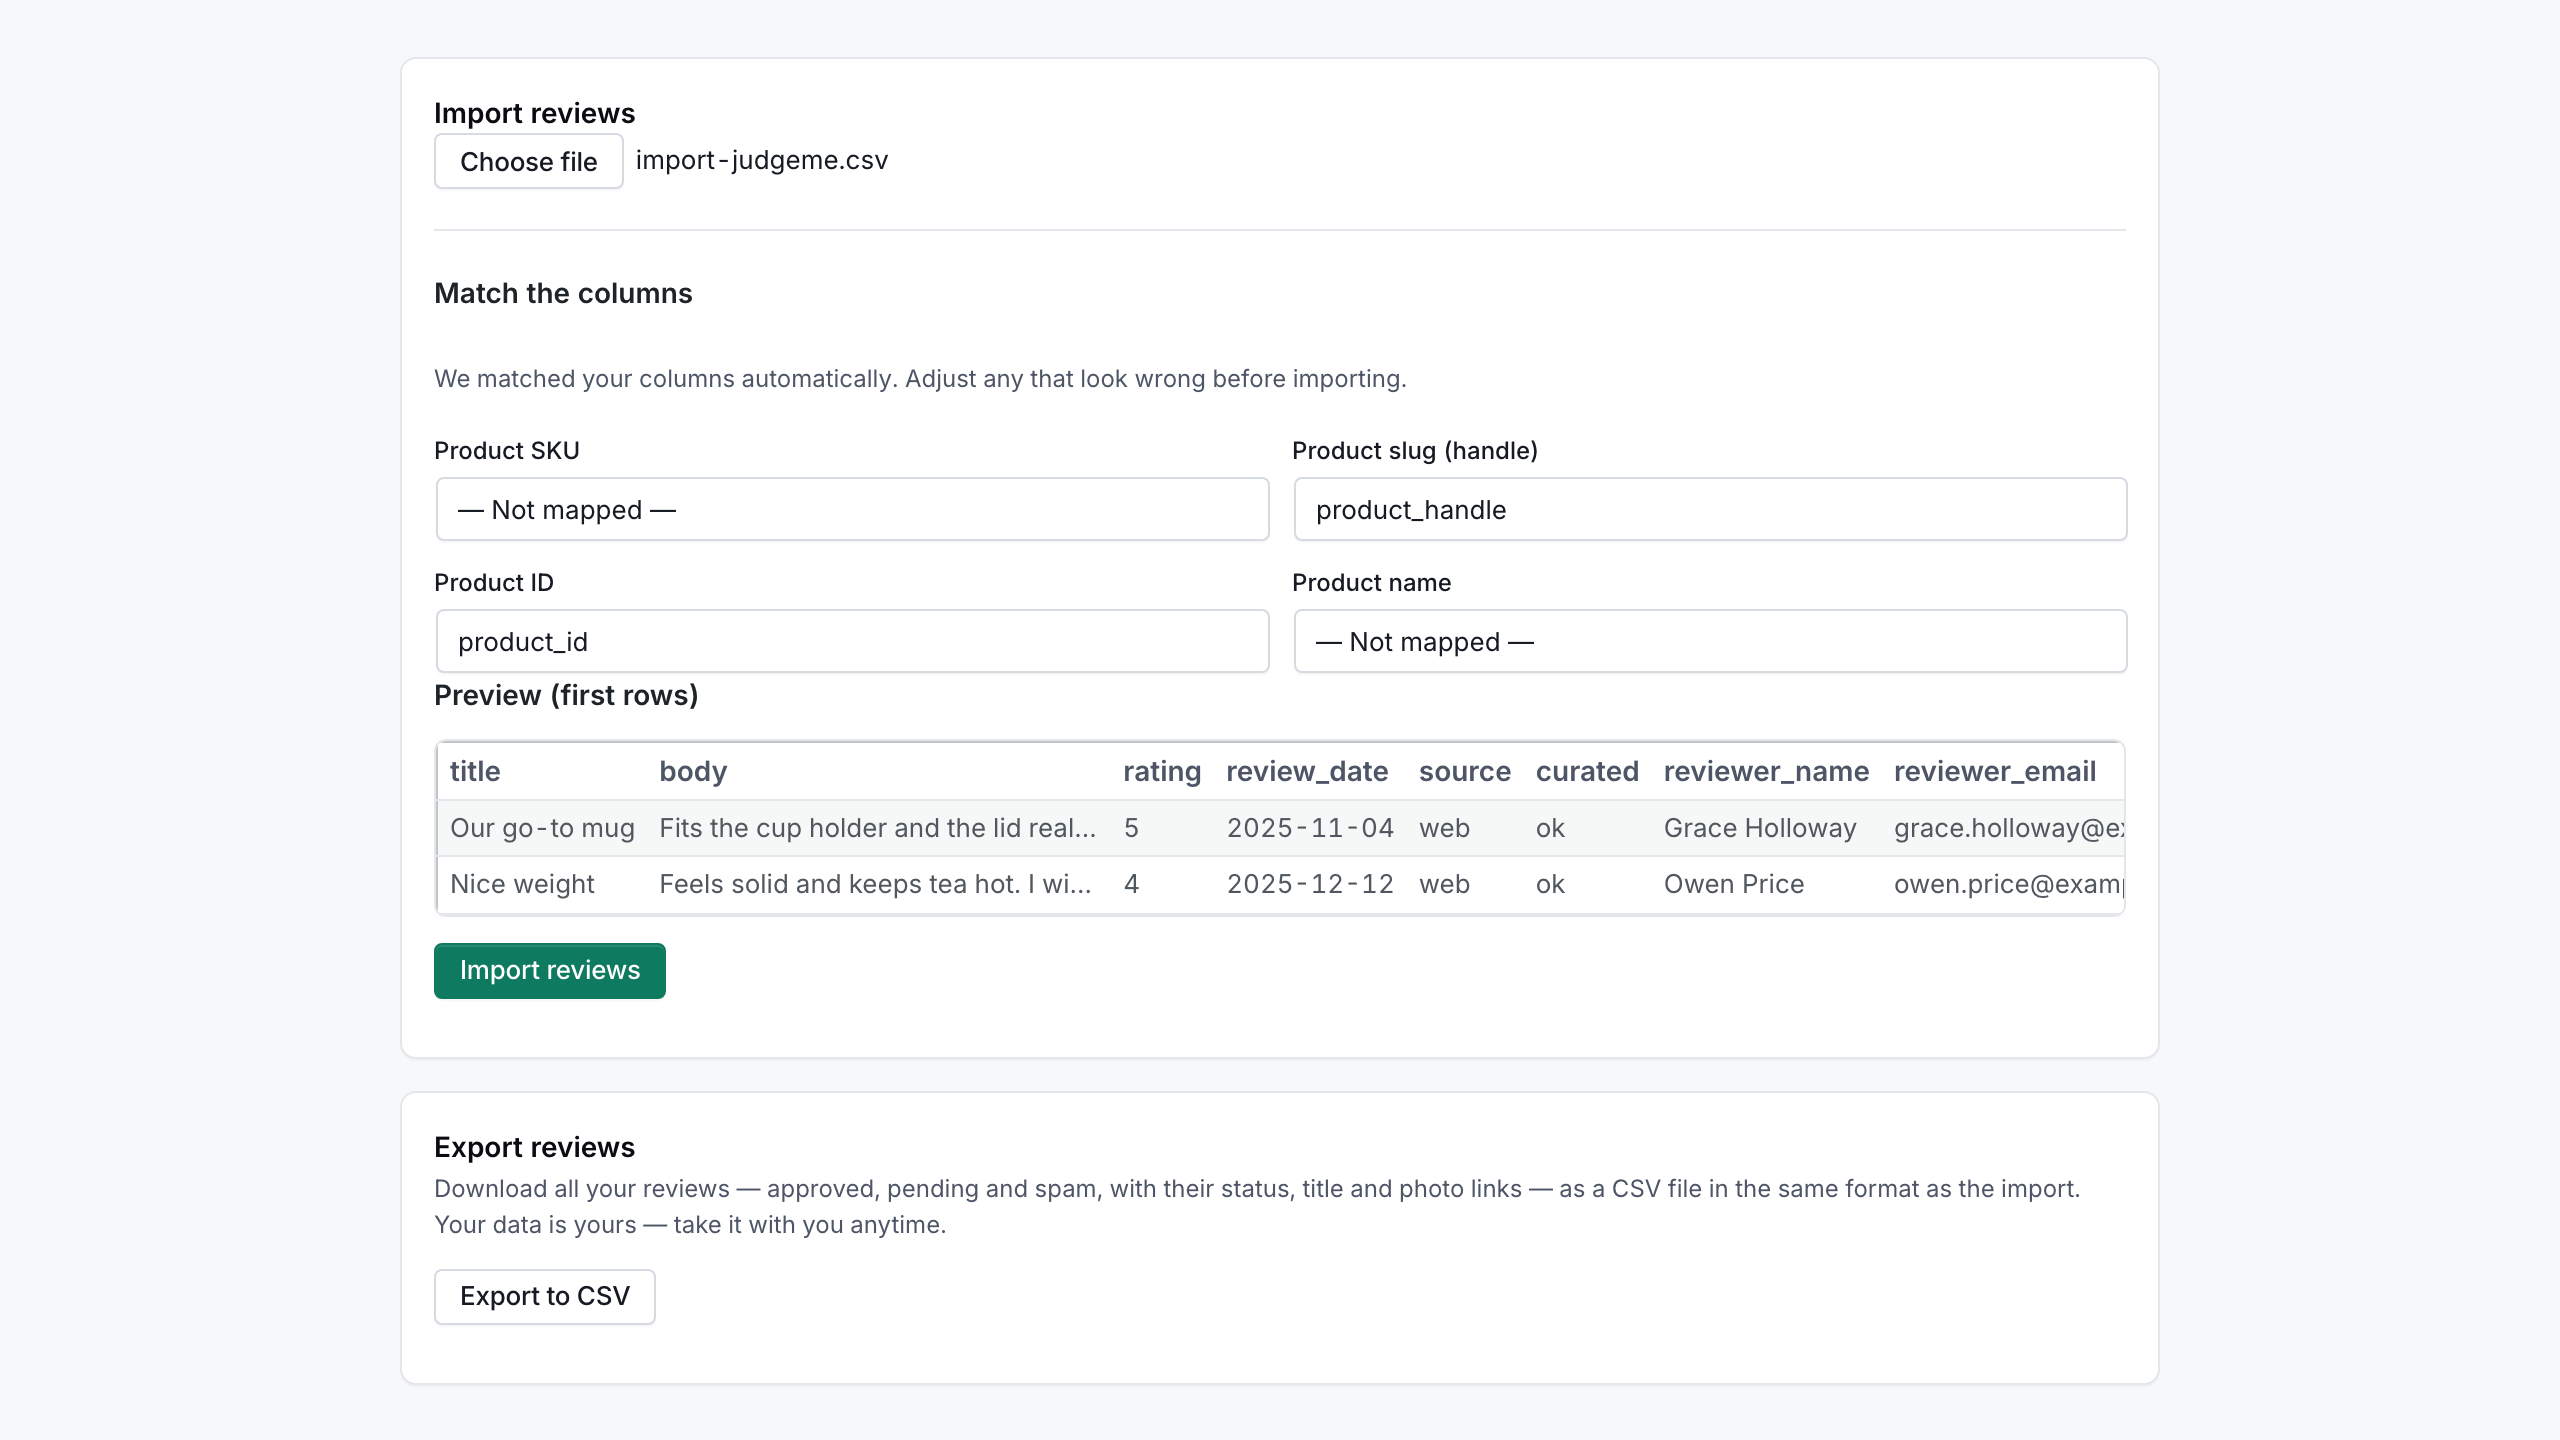Select the Owen Price reviewer name cell

[x=1766, y=884]
